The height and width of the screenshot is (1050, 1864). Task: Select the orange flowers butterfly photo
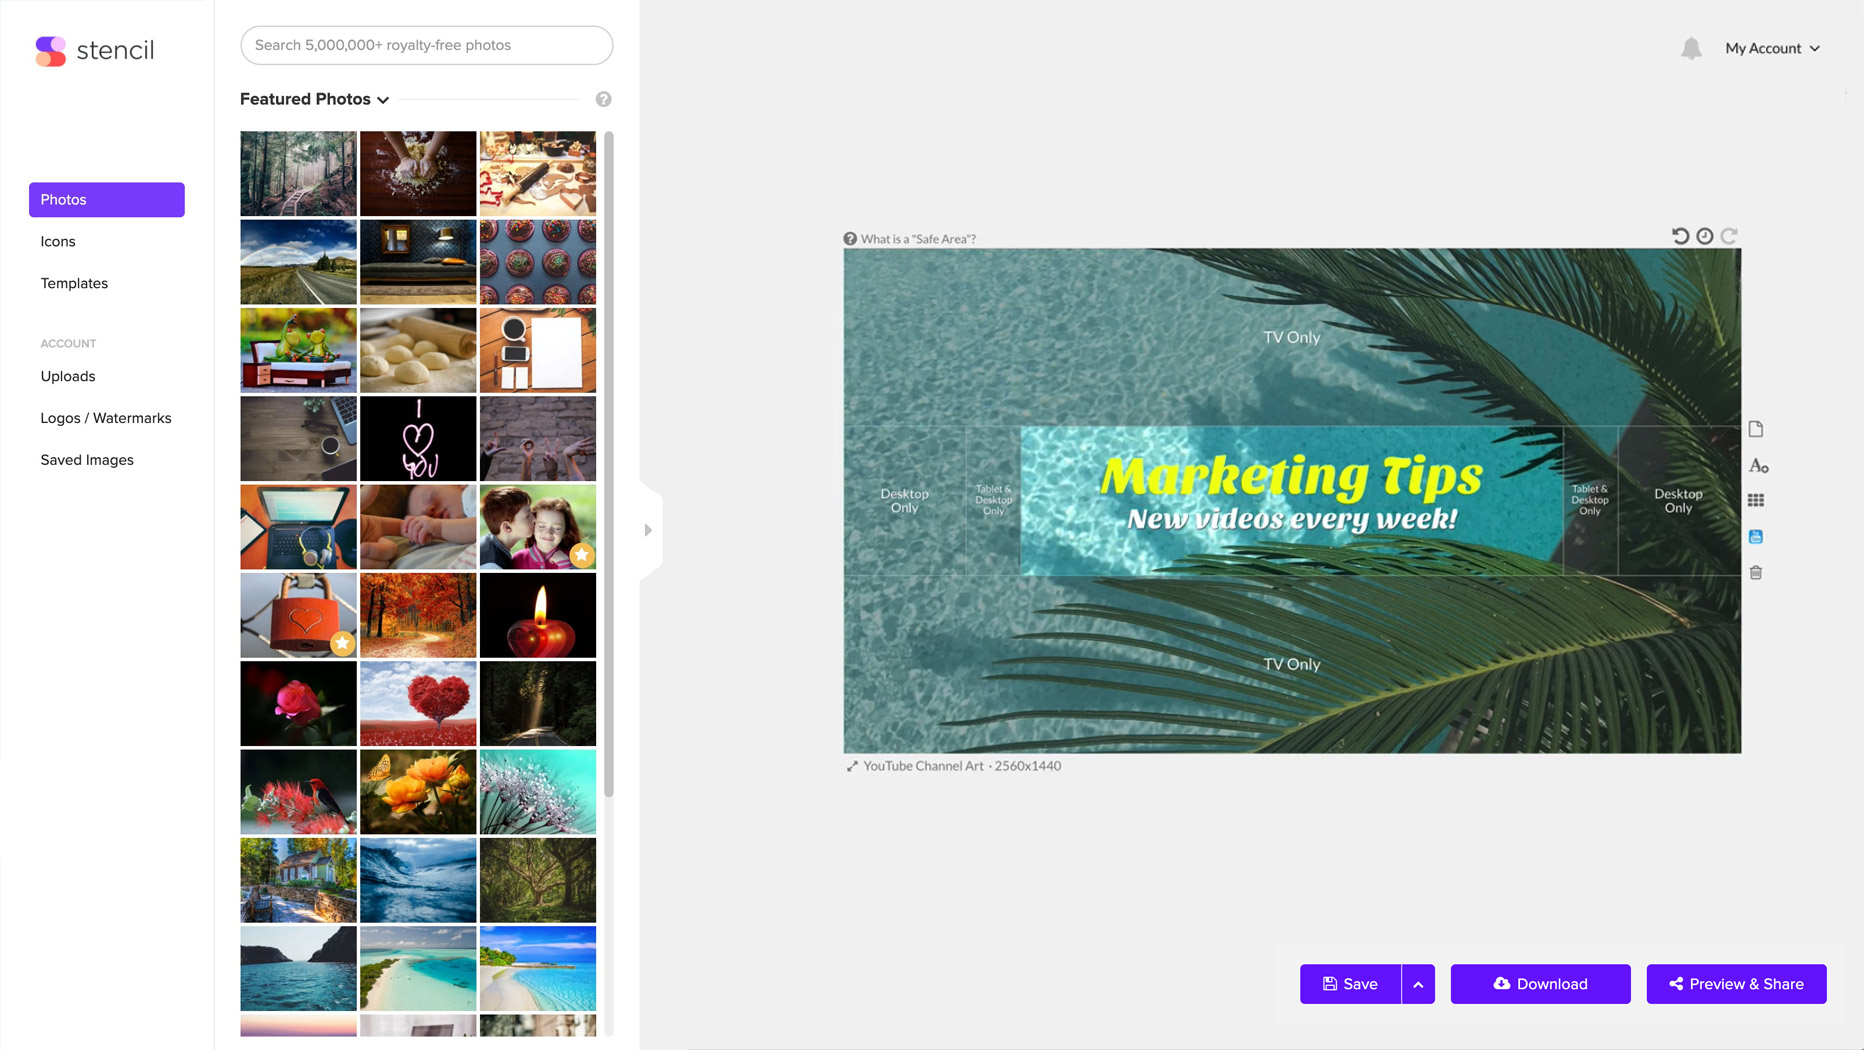click(418, 792)
